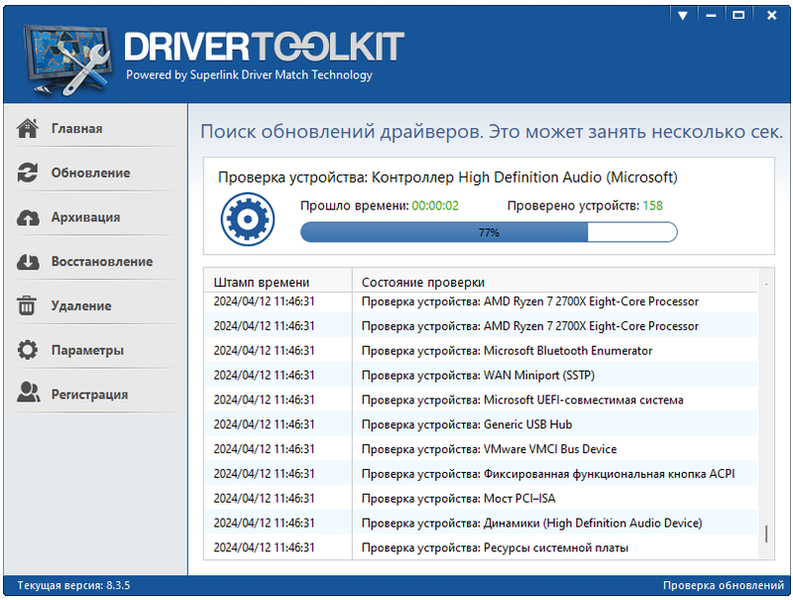
Task: Click the checked devices count 158
Action: [x=652, y=206]
